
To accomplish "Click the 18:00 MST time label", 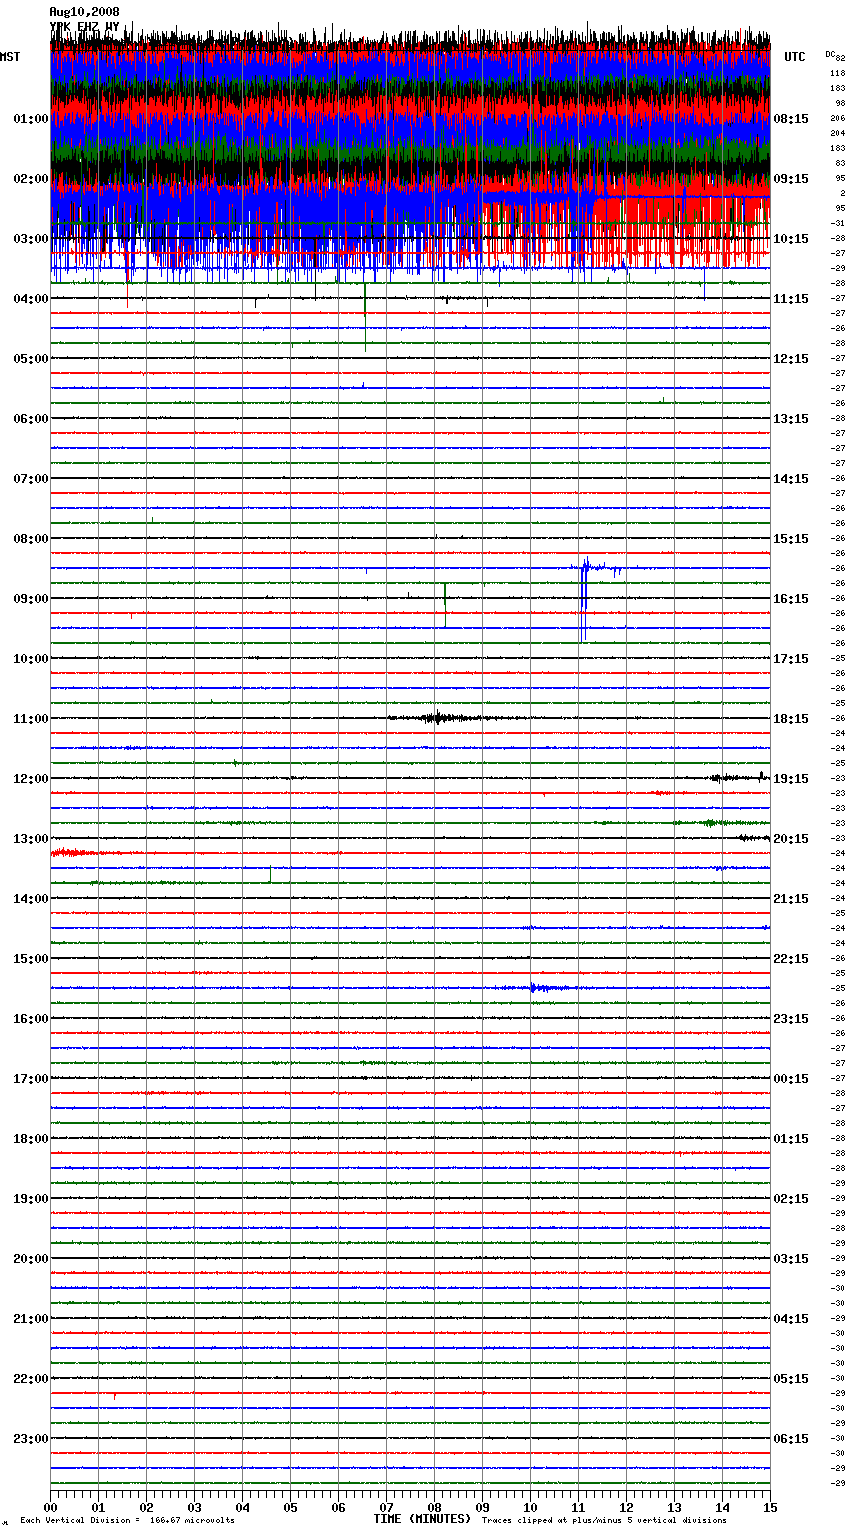I will click(x=31, y=1139).
